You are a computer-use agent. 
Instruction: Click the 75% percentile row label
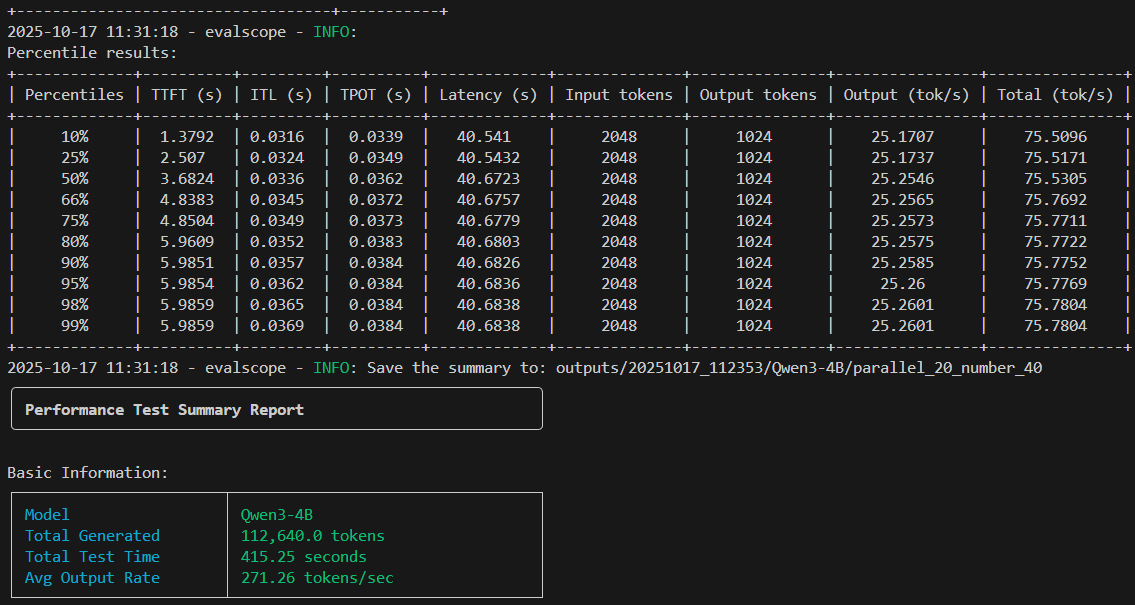point(75,221)
